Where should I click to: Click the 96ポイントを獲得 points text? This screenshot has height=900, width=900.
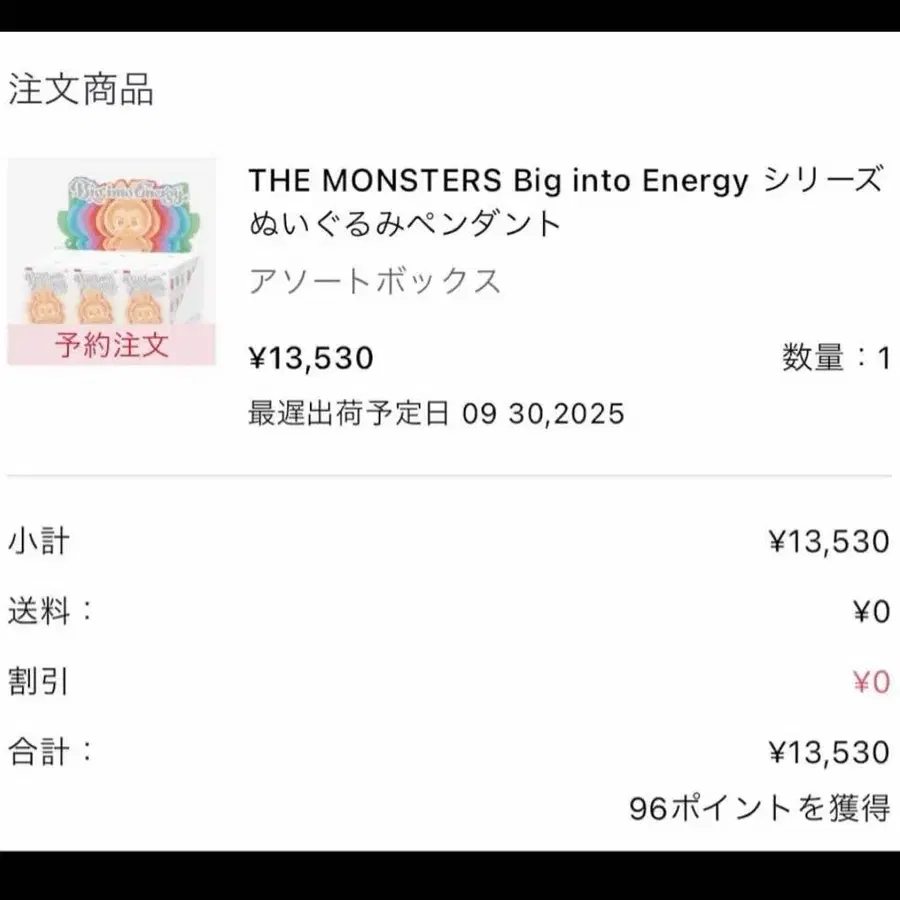(x=760, y=808)
